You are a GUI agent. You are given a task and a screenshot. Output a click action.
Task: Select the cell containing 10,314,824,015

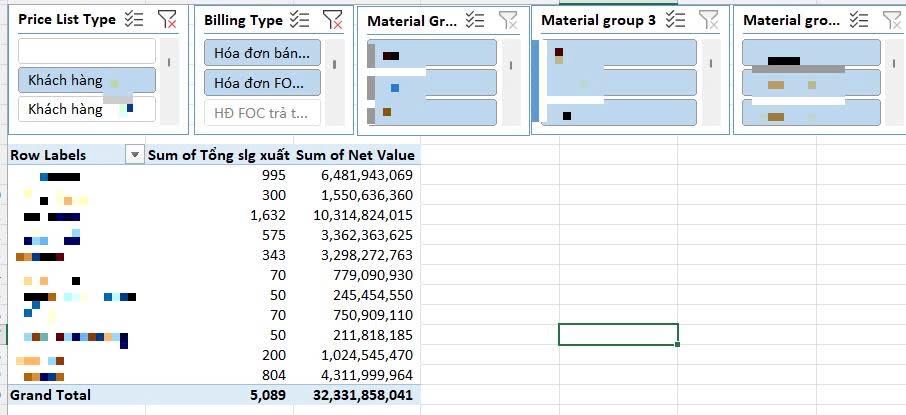pyautogui.click(x=355, y=215)
